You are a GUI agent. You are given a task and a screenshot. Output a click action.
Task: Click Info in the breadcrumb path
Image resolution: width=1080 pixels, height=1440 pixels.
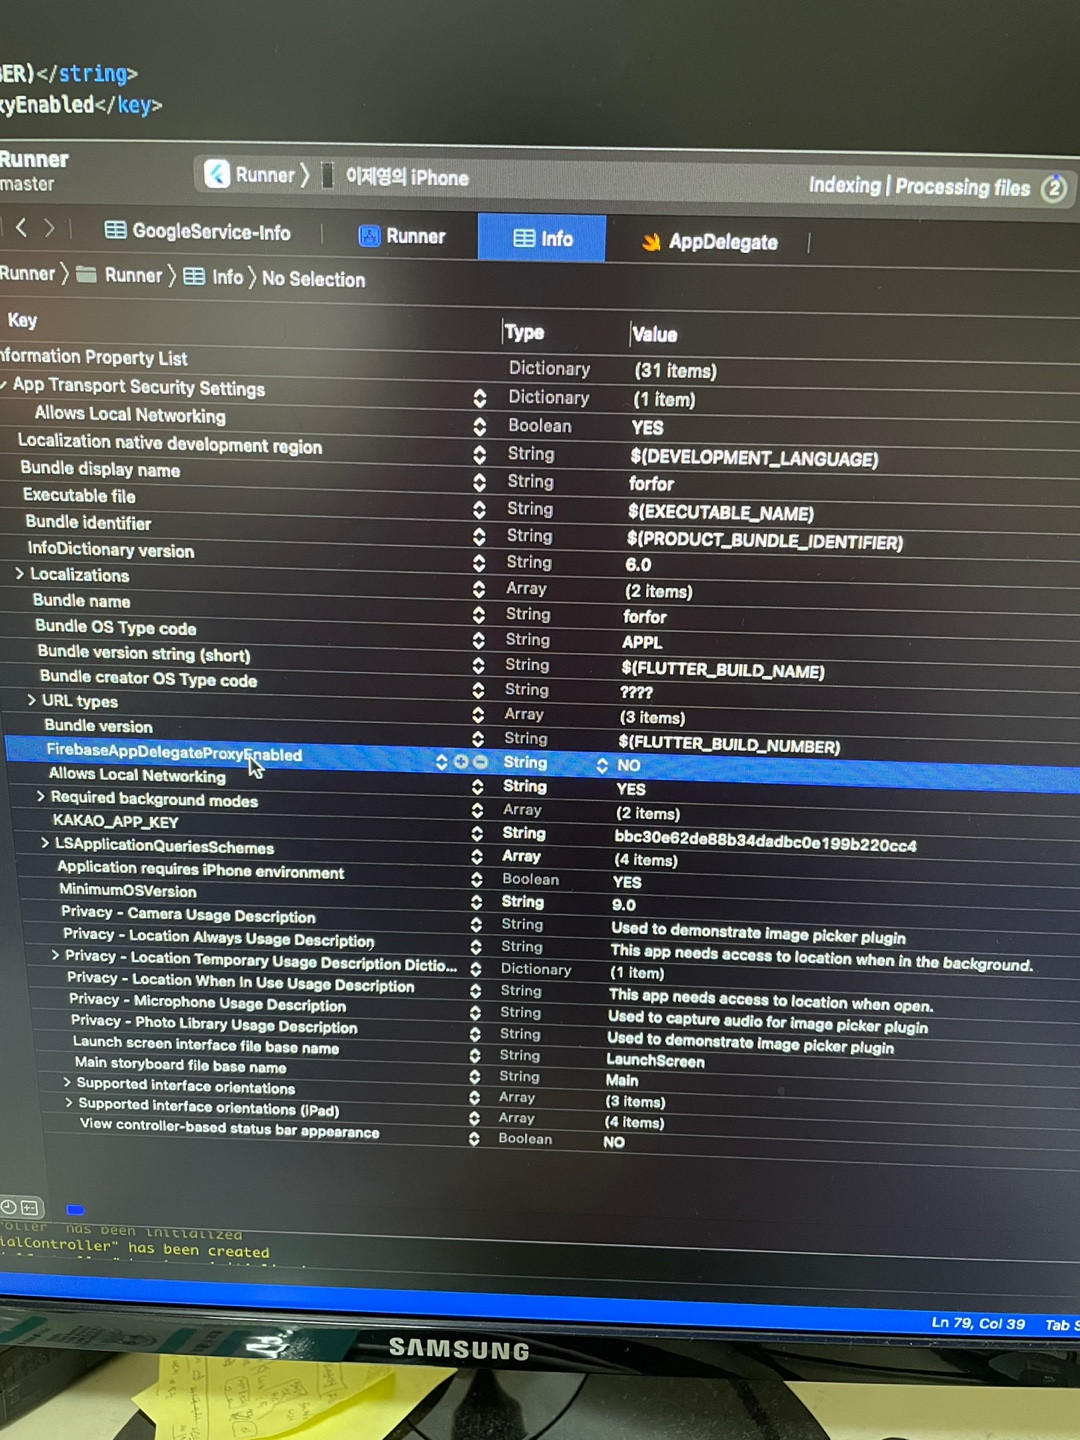click(214, 277)
